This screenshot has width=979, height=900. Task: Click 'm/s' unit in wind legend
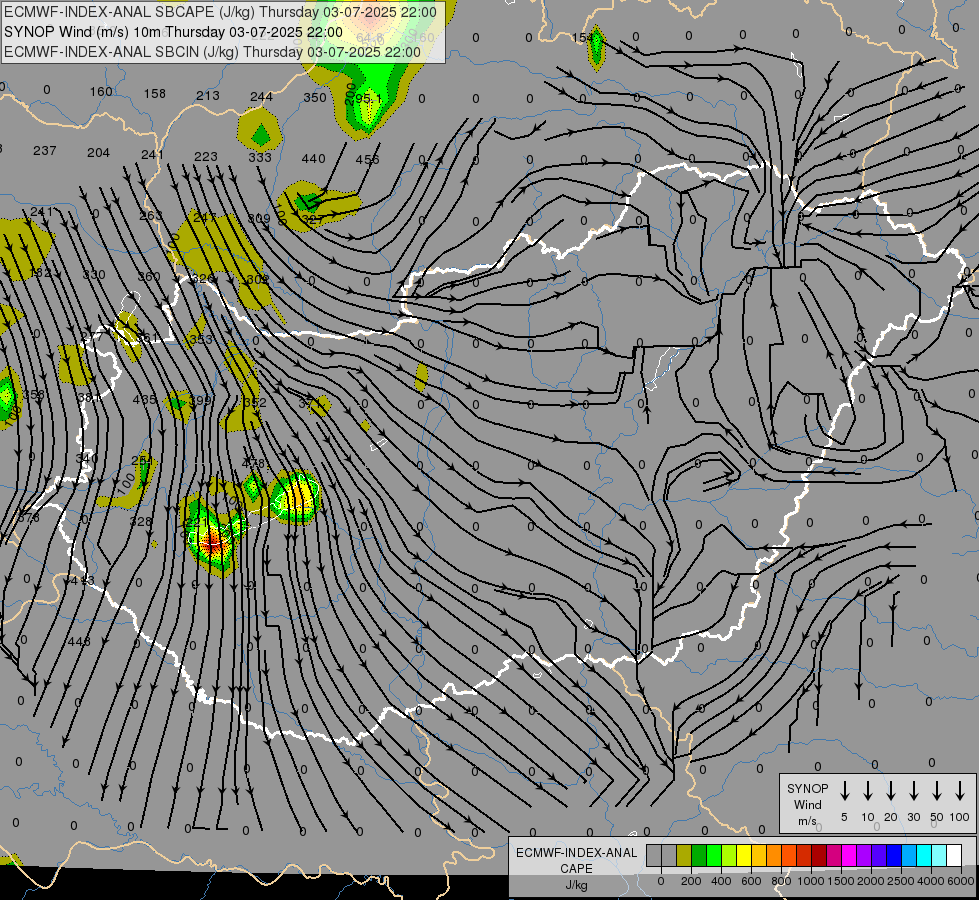(x=807, y=821)
